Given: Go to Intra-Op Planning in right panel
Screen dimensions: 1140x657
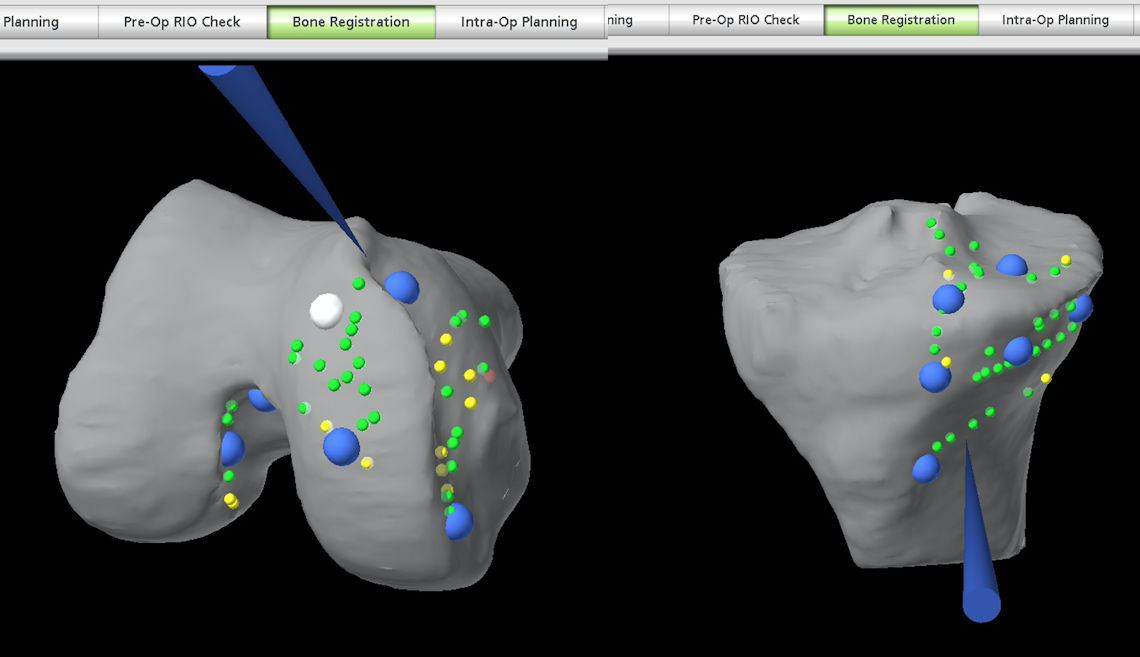Looking at the screenshot, I should pos(1055,20).
